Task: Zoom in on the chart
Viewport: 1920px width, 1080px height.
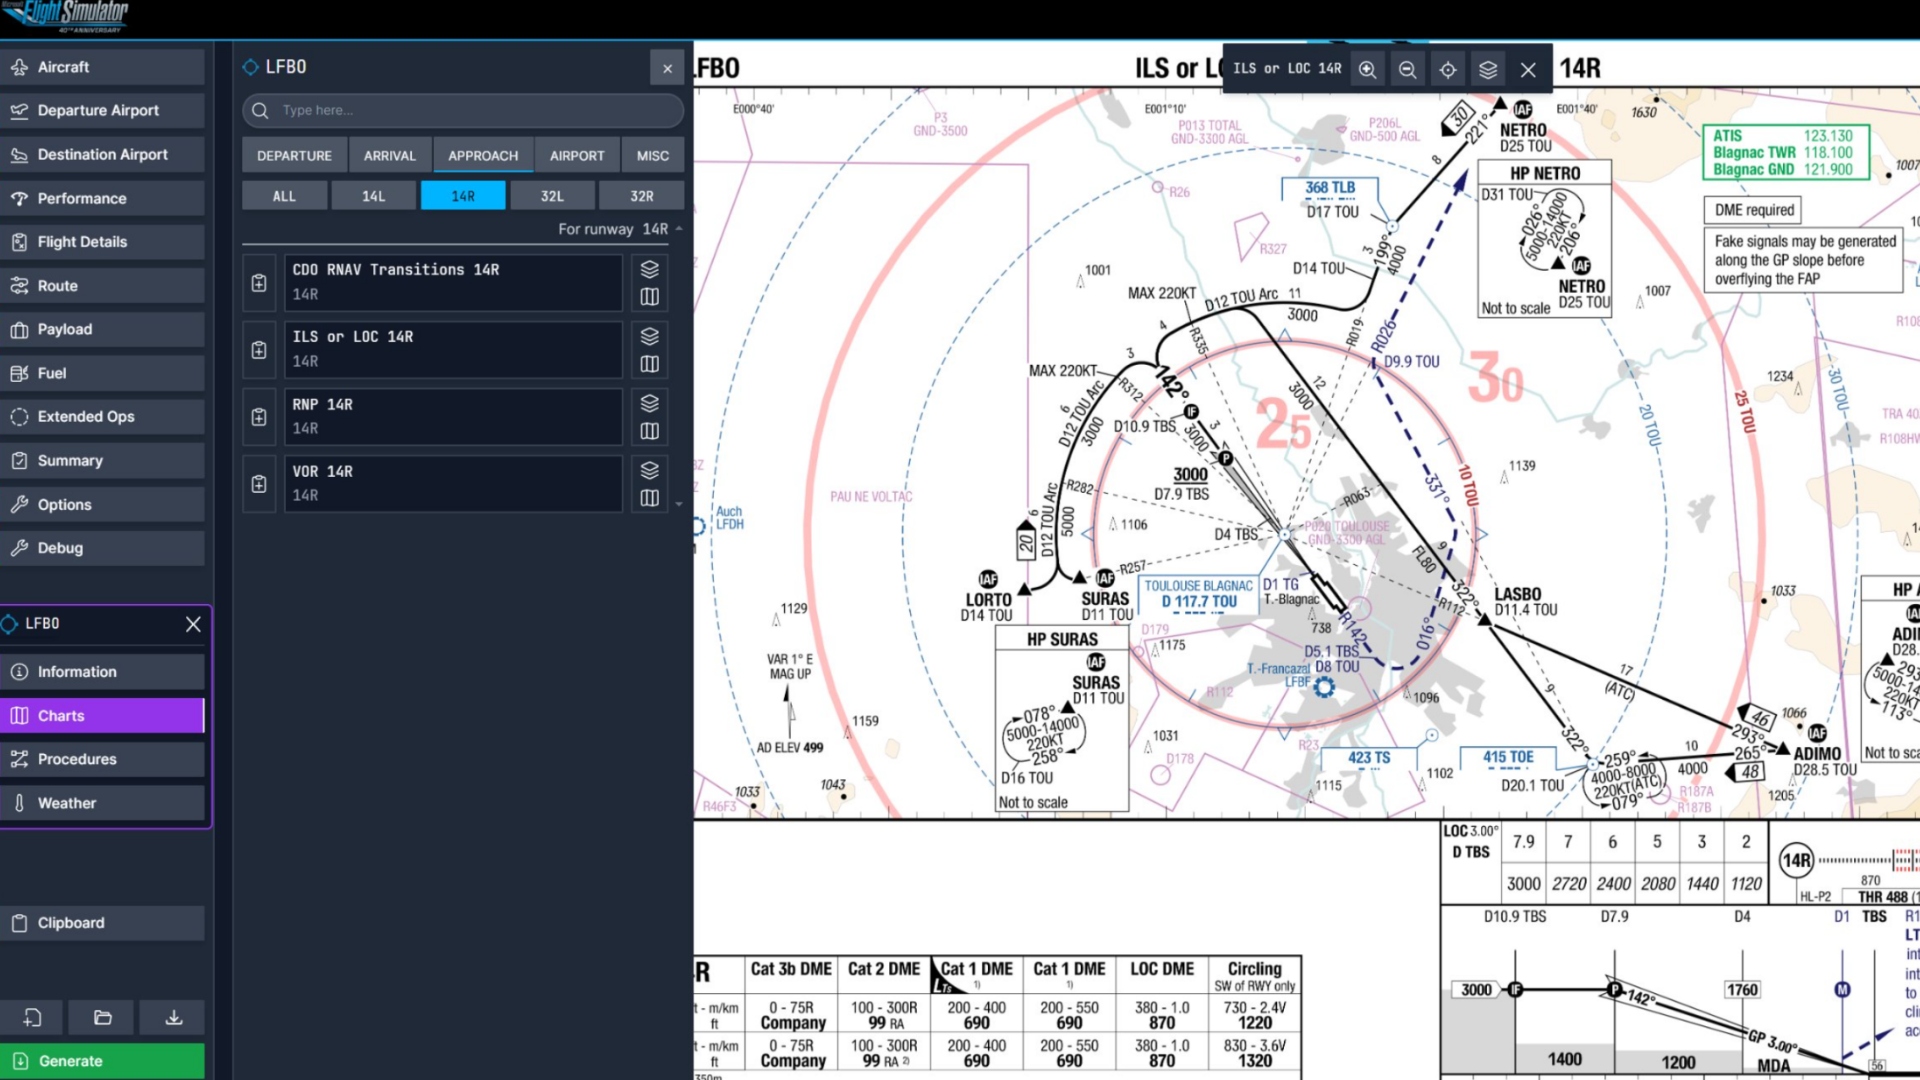Action: (x=1367, y=69)
